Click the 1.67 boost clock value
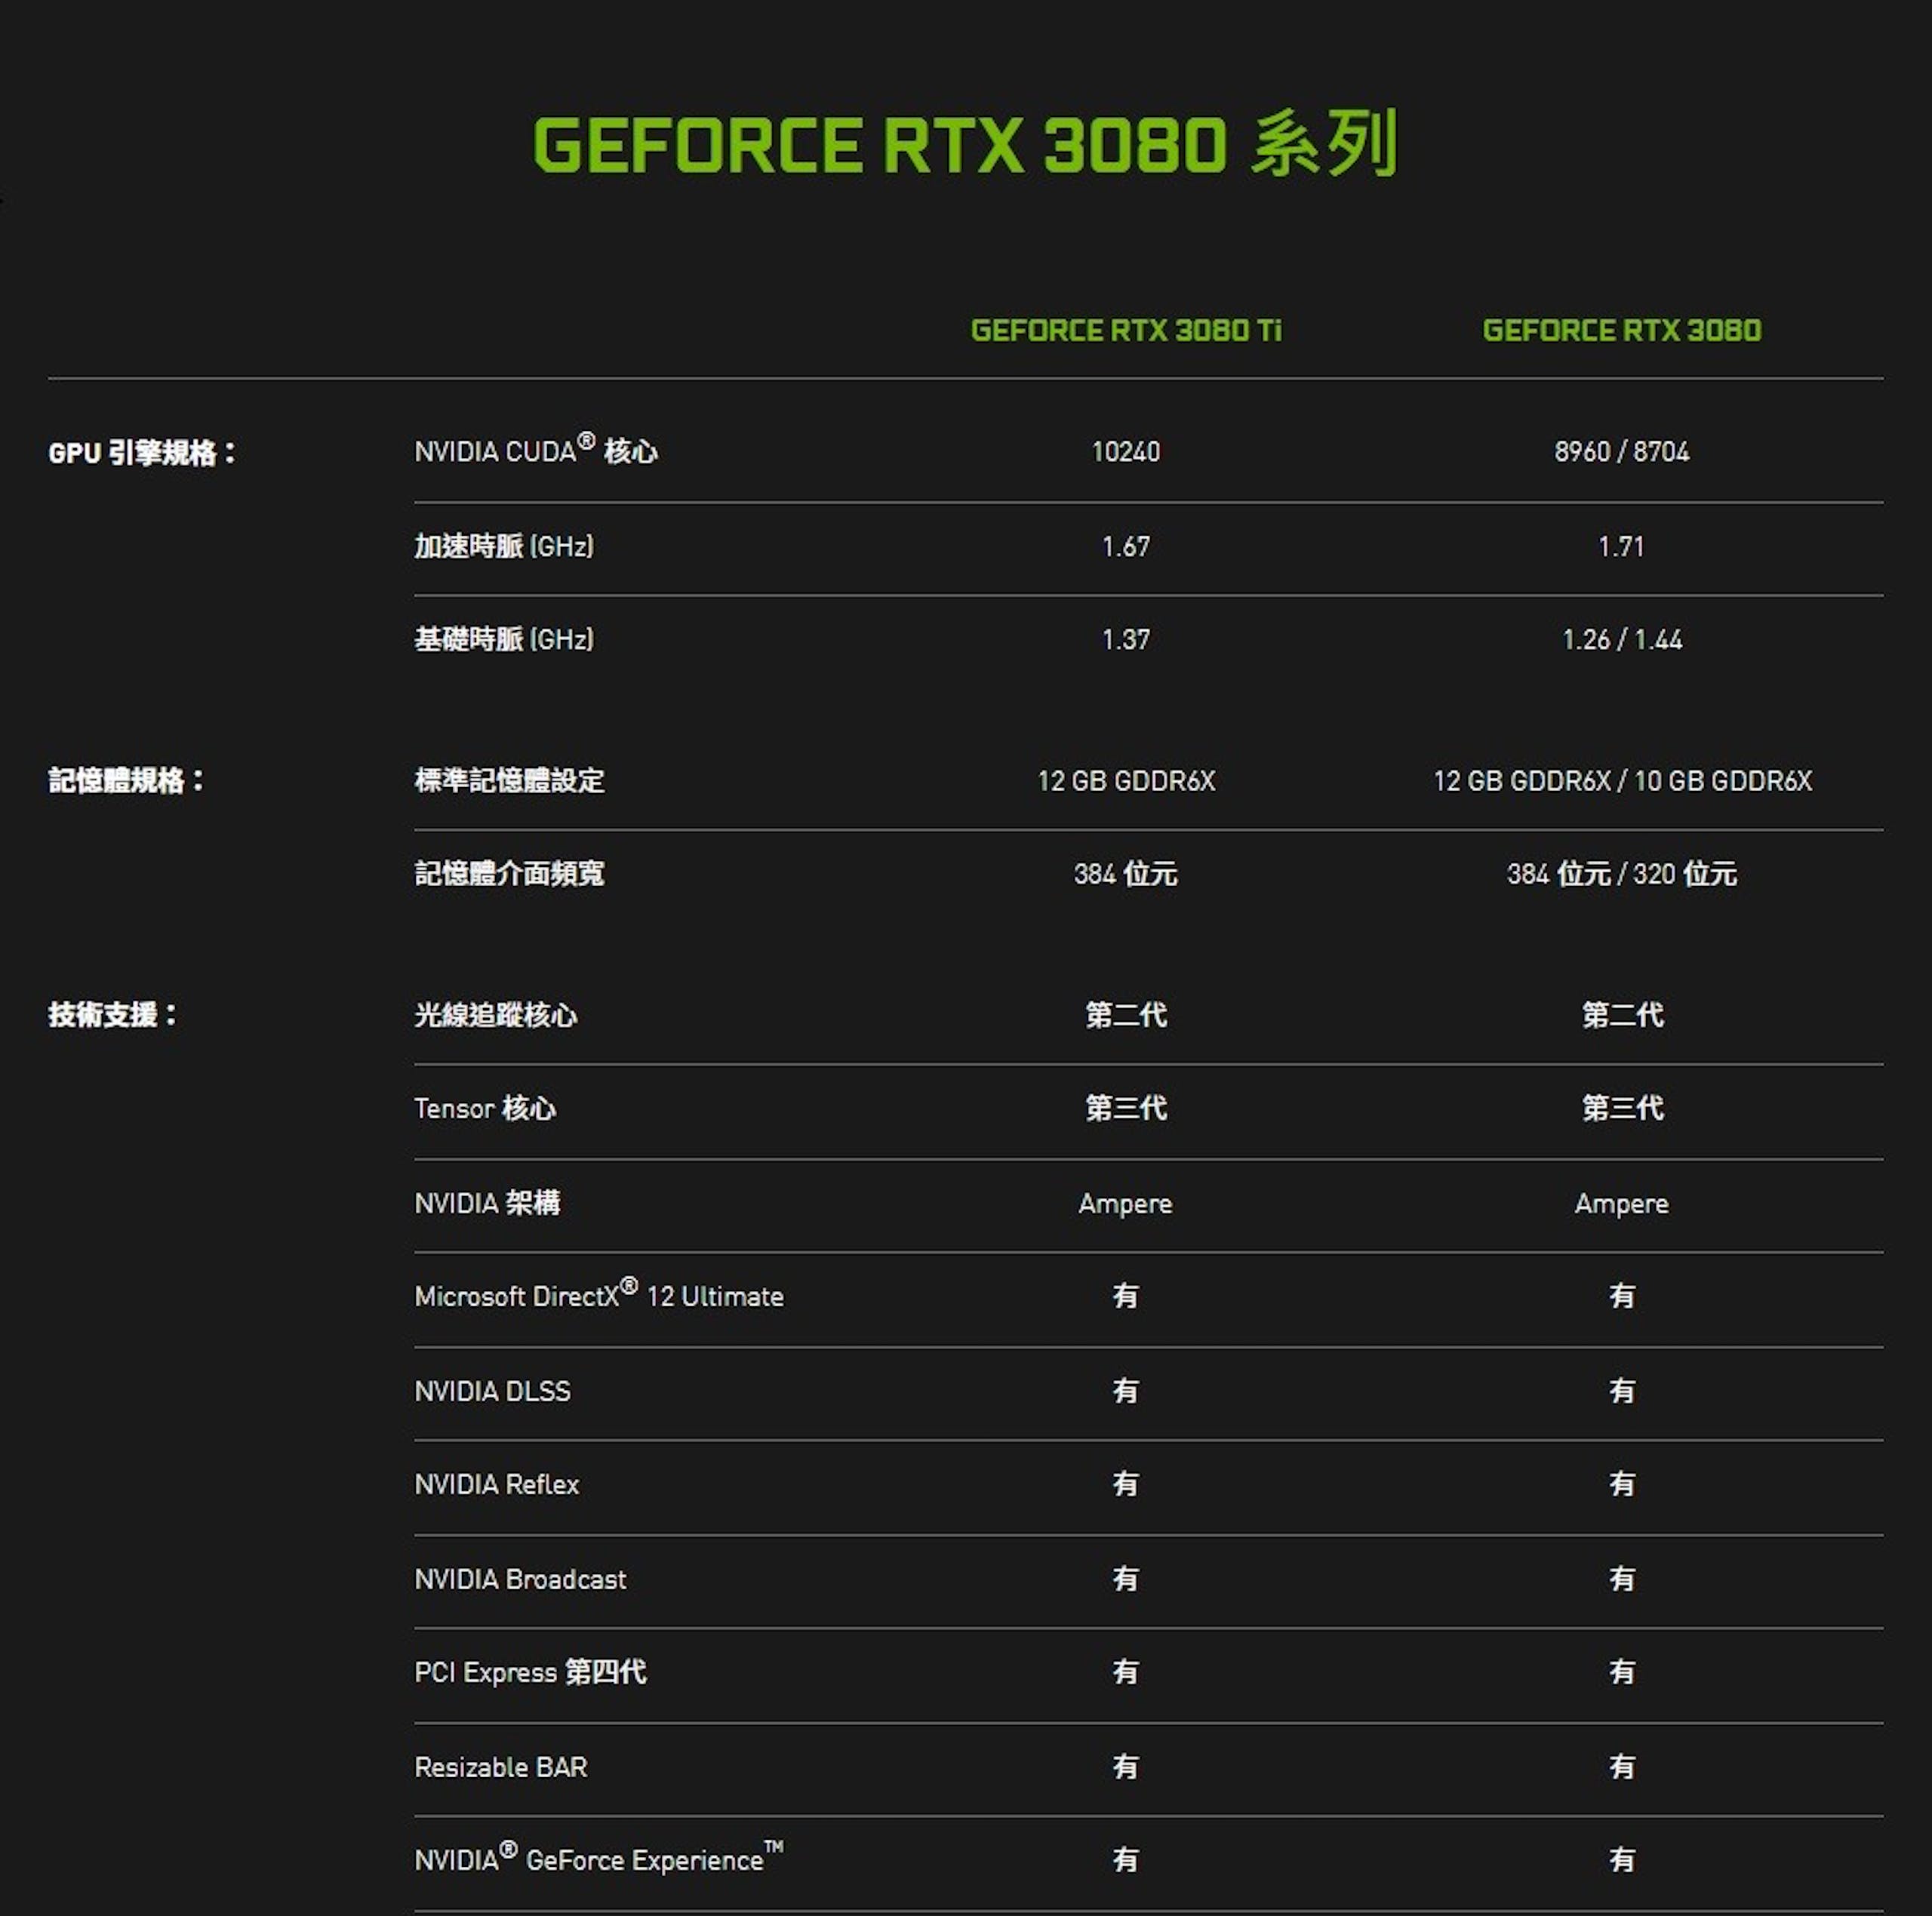Screen dimensions: 1932x1916 pos(1126,546)
